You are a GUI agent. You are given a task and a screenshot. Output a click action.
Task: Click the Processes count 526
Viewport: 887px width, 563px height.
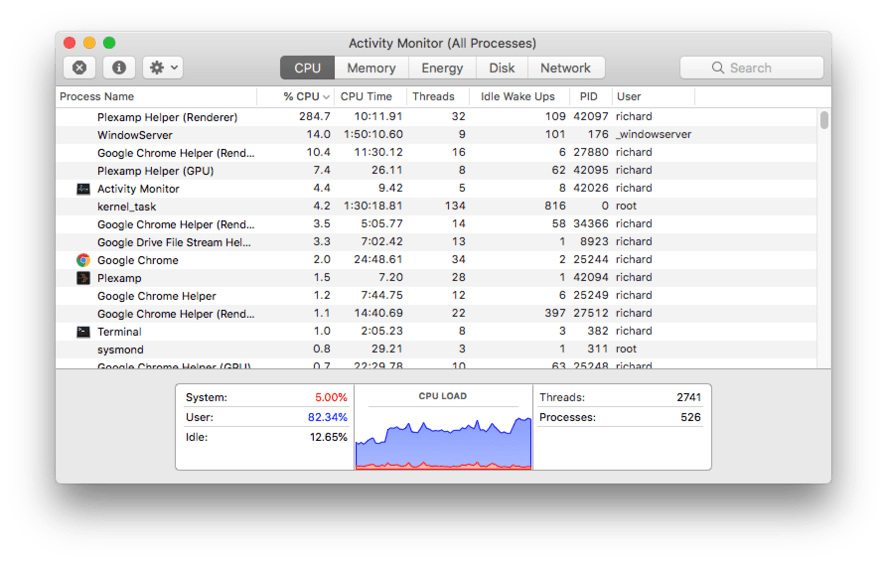(x=691, y=418)
